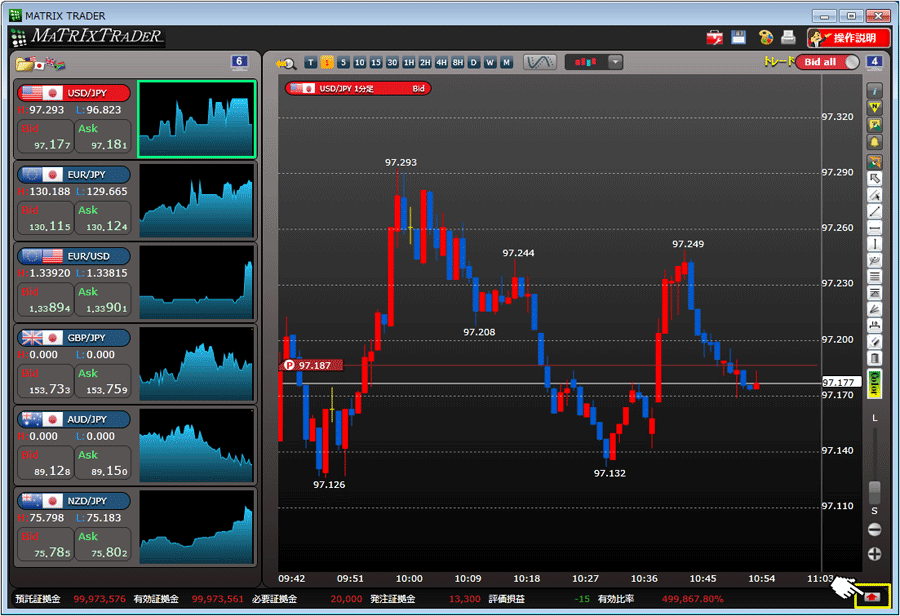Select the 1H timeframe
Image resolution: width=900 pixels, height=616 pixels.
[409, 63]
